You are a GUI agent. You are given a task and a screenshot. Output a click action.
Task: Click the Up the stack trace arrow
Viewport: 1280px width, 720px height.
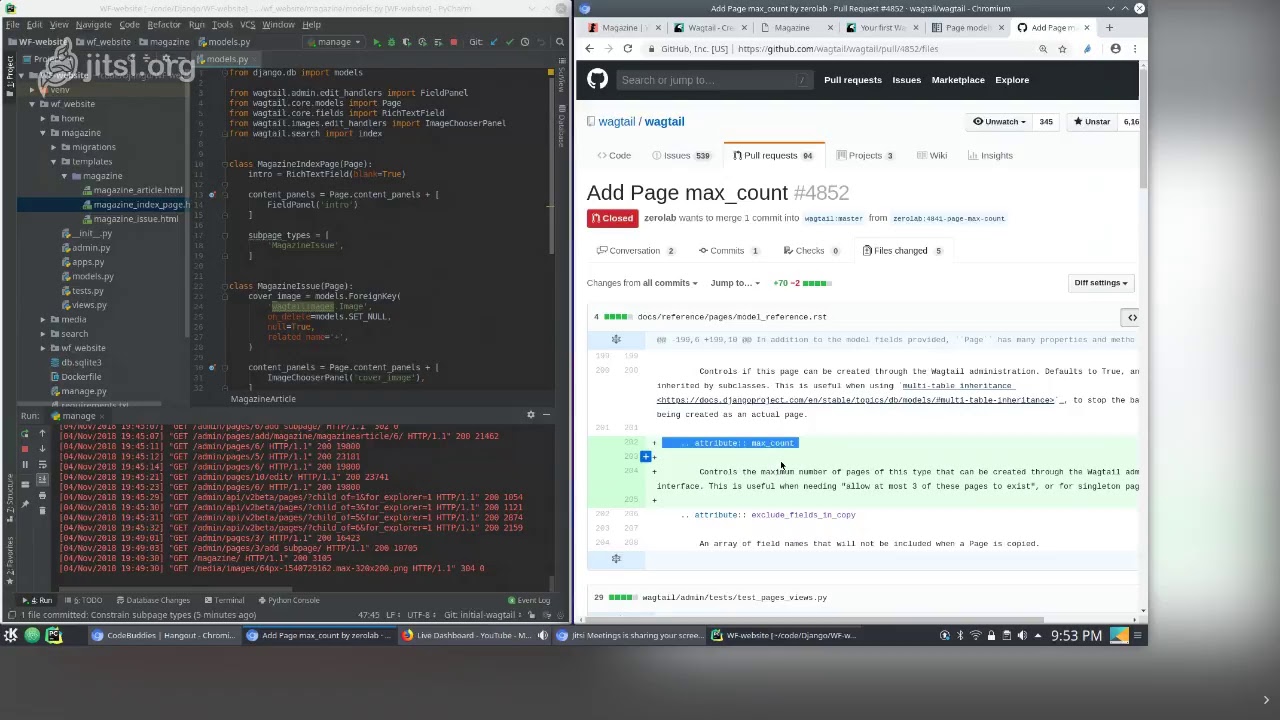(x=42, y=433)
